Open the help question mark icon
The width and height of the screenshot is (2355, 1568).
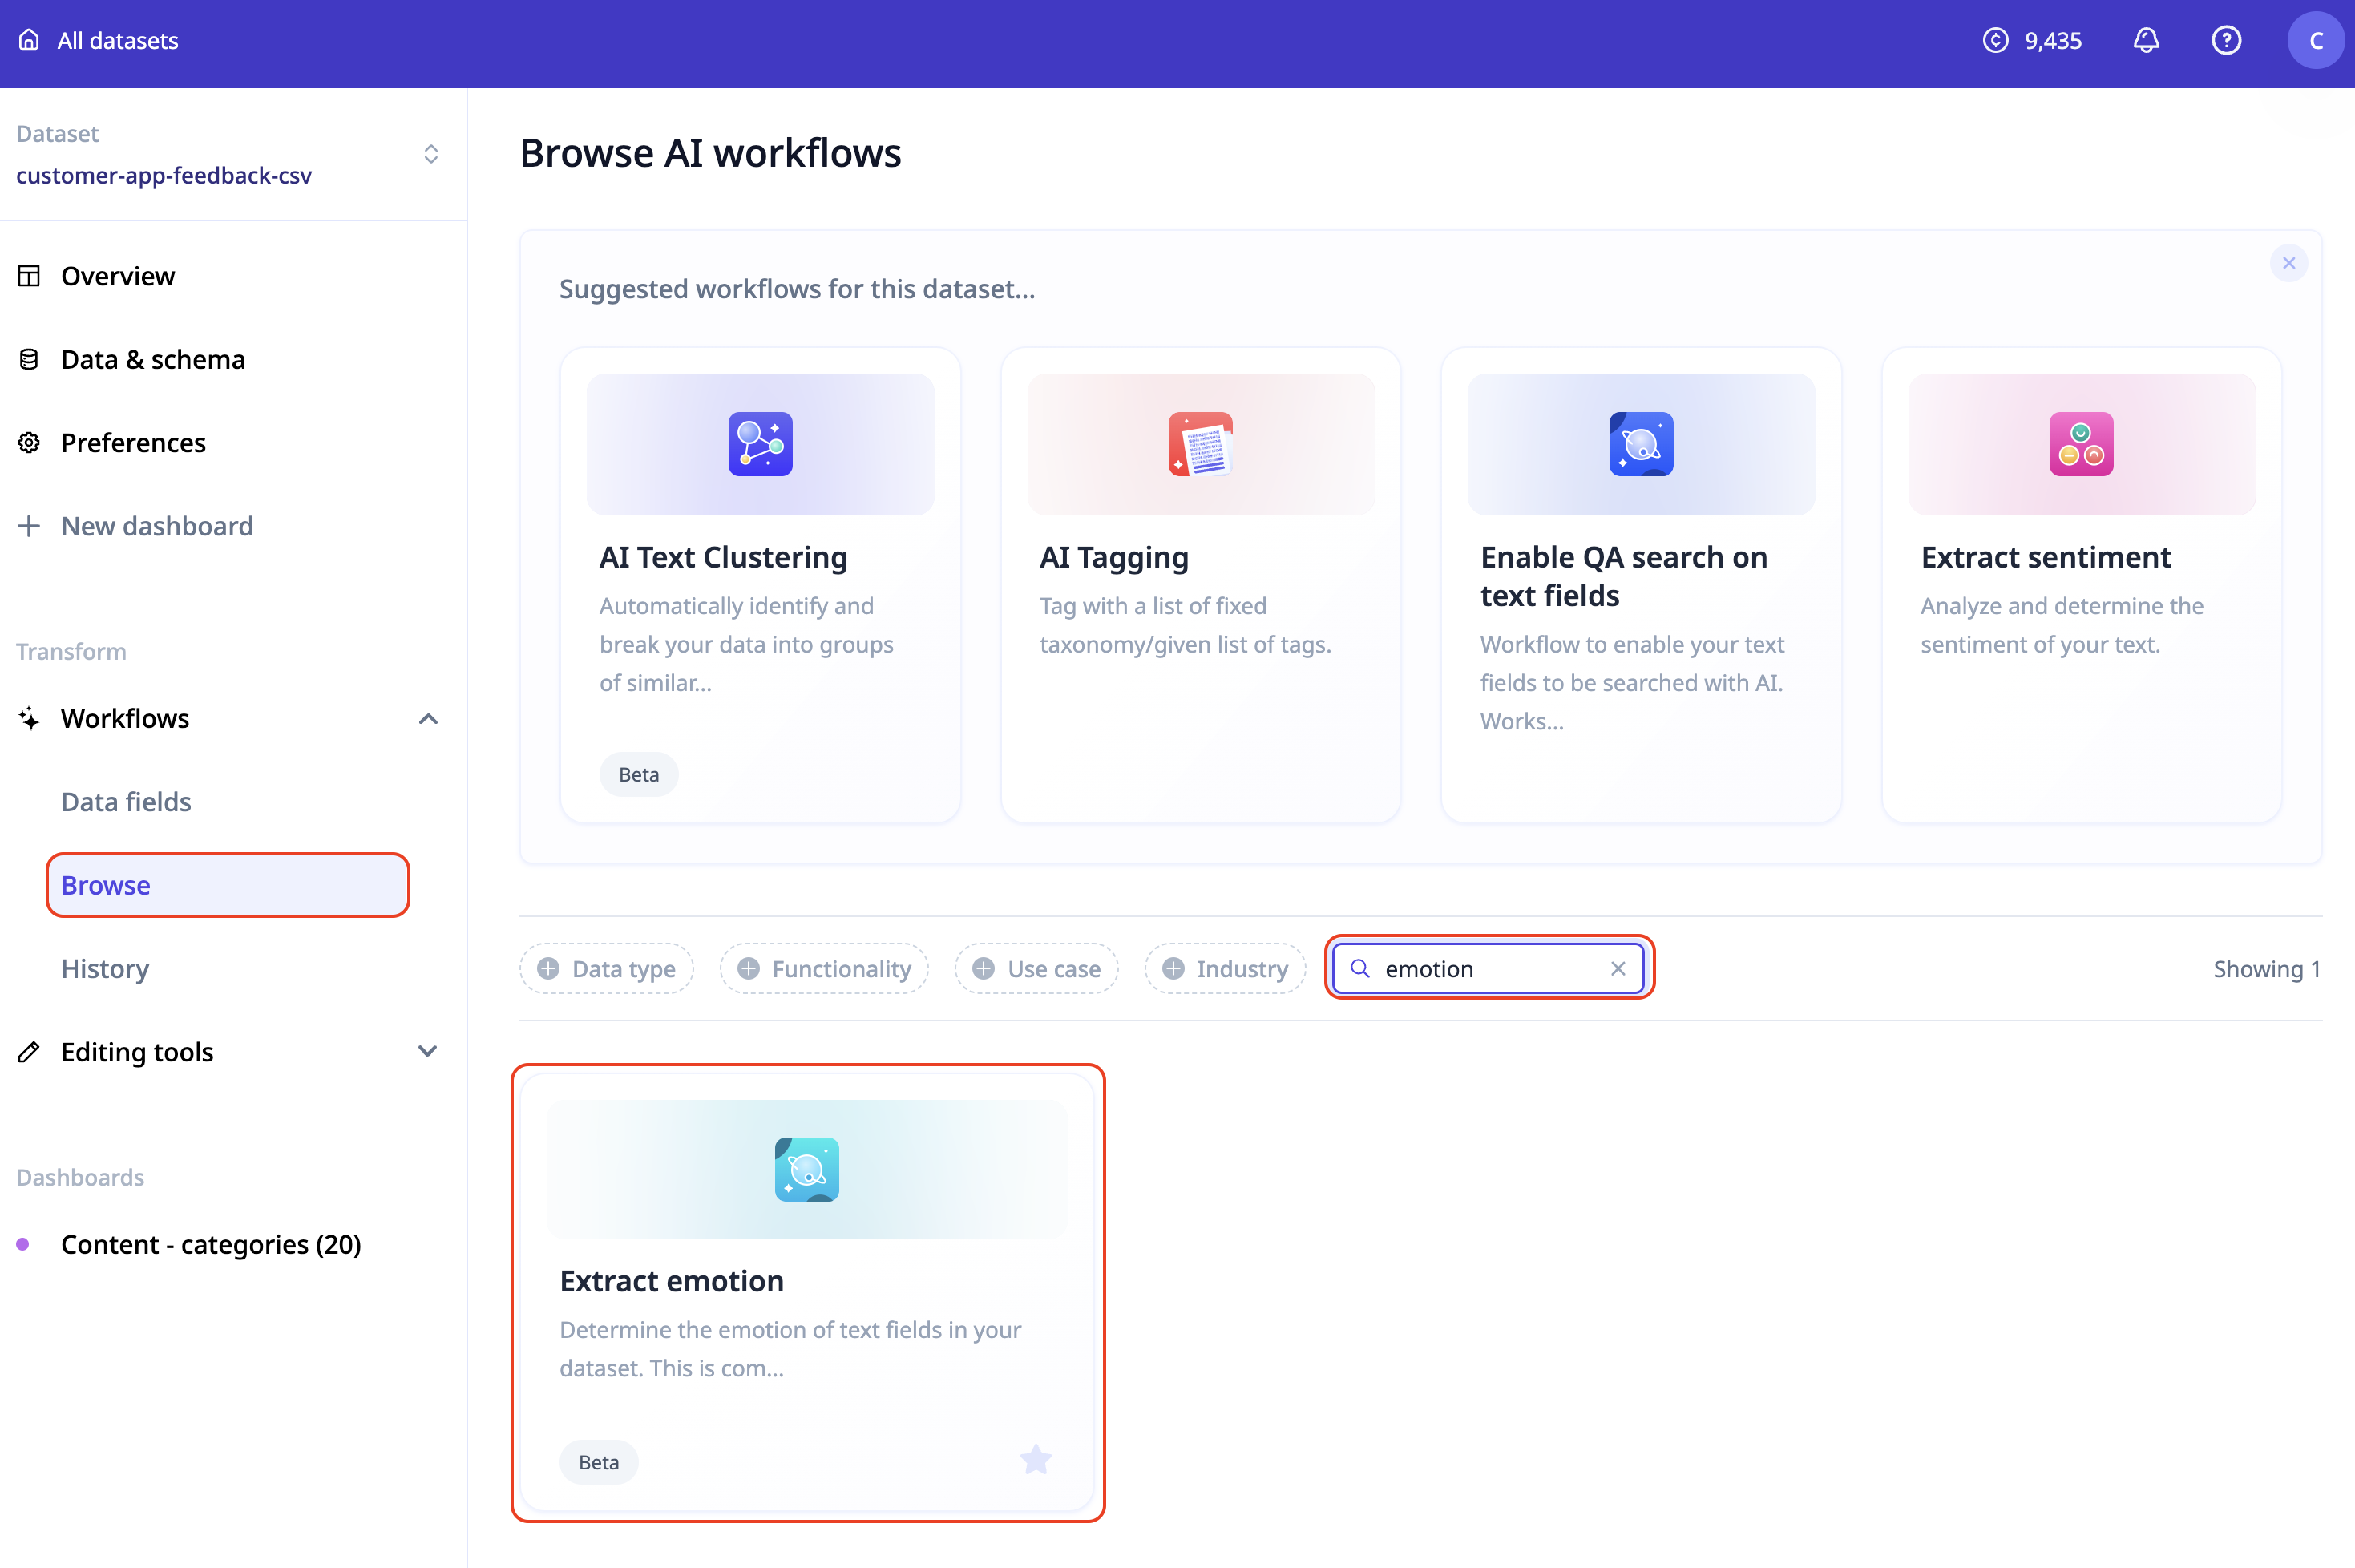[2226, 40]
